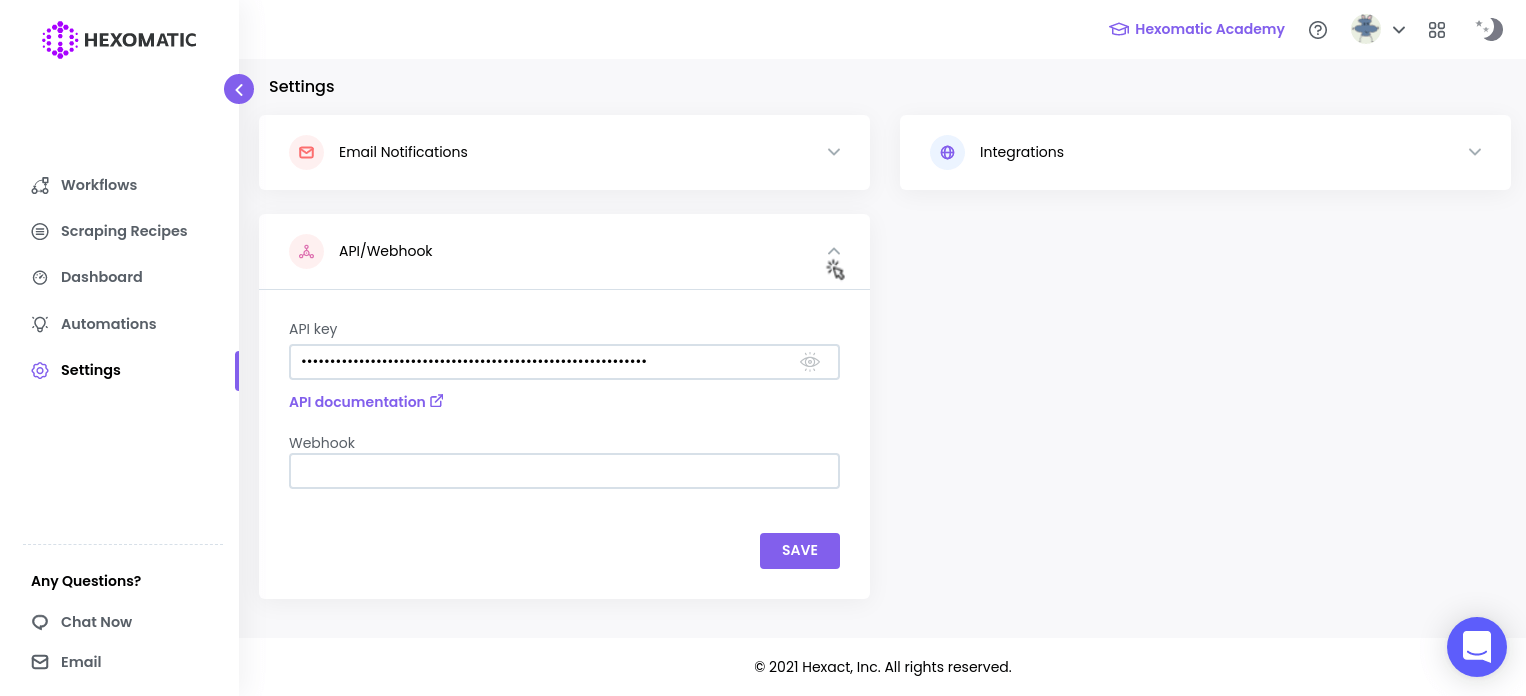Screen dimensions: 1526x696
Task: Open the API documentation link
Action: [358, 402]
